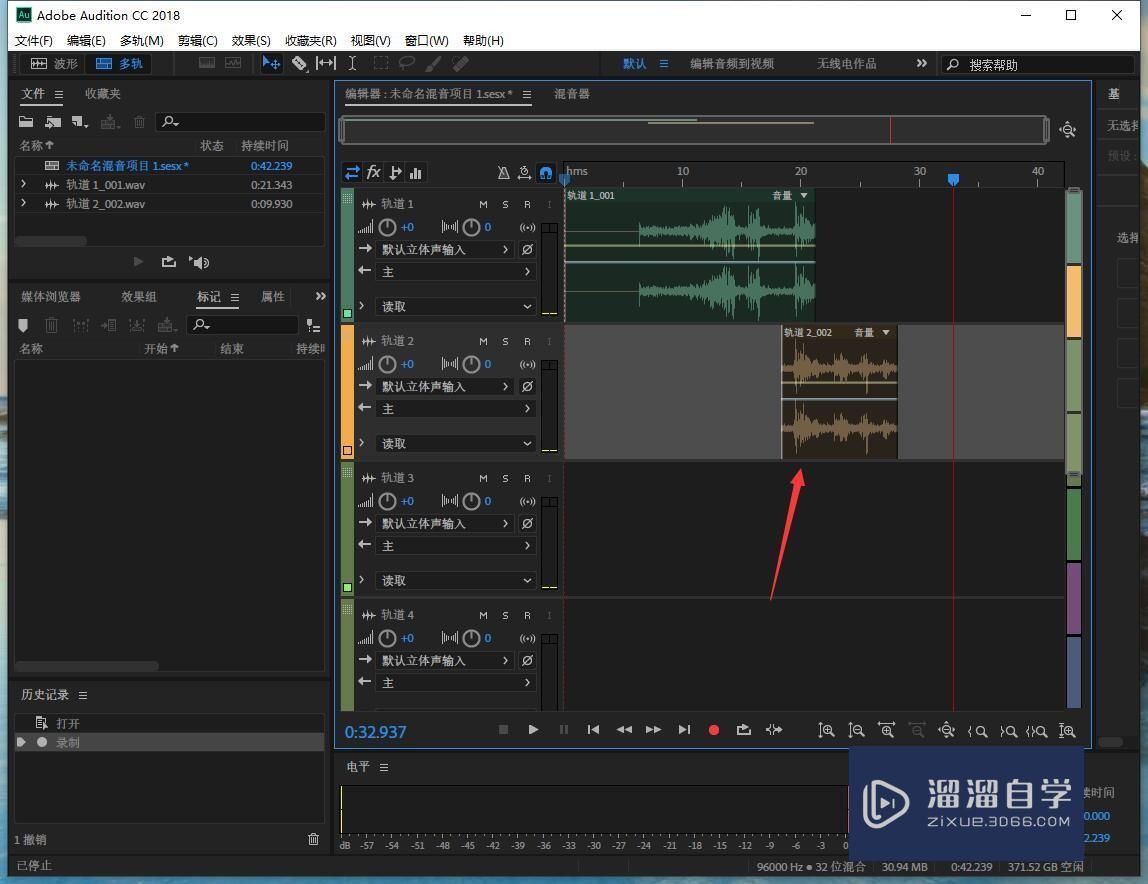
Task: Click the EQ bars icon in editor toolbar
Action: [416, 173]
